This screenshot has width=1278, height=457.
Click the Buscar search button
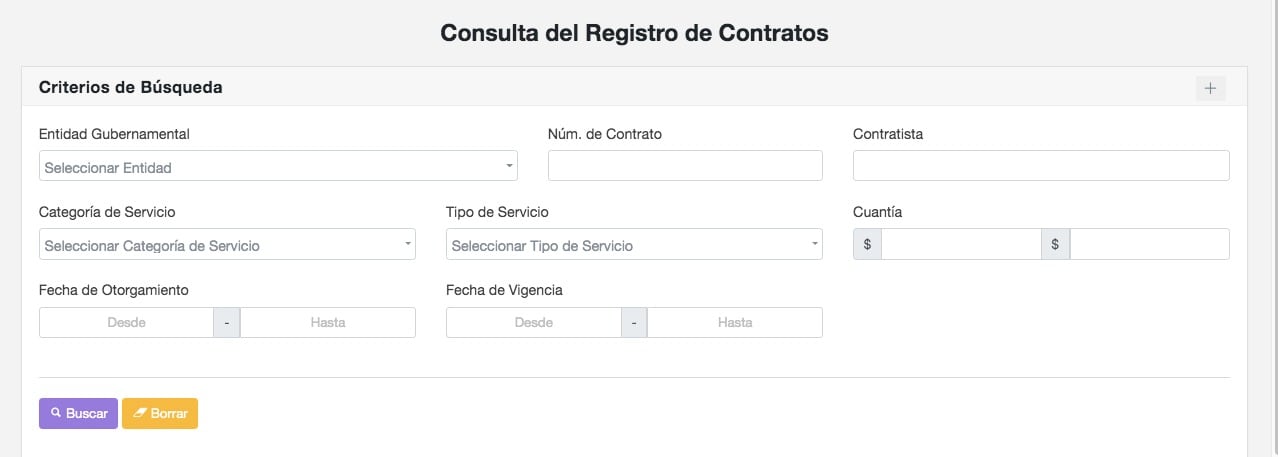coord(78,413)
